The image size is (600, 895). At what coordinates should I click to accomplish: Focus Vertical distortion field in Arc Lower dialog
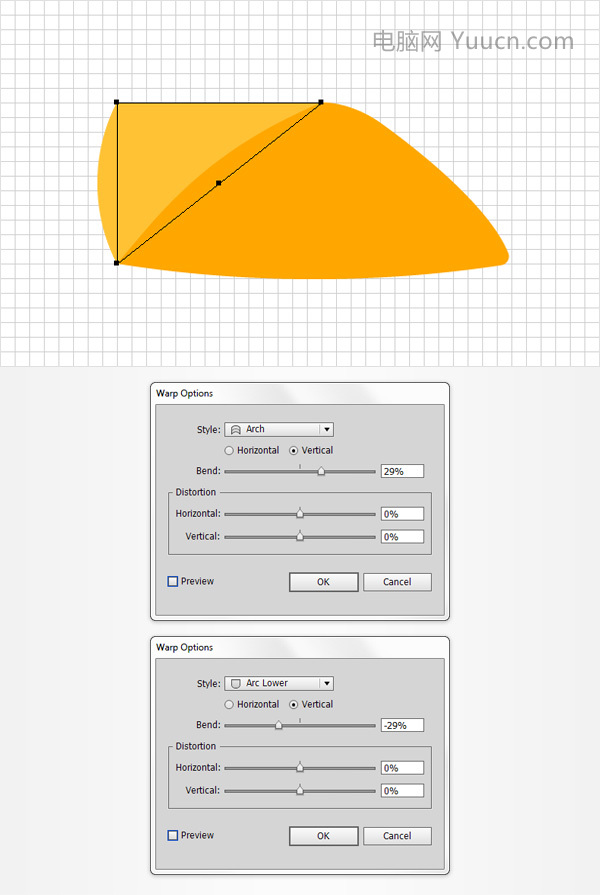[x=402, y=791]
